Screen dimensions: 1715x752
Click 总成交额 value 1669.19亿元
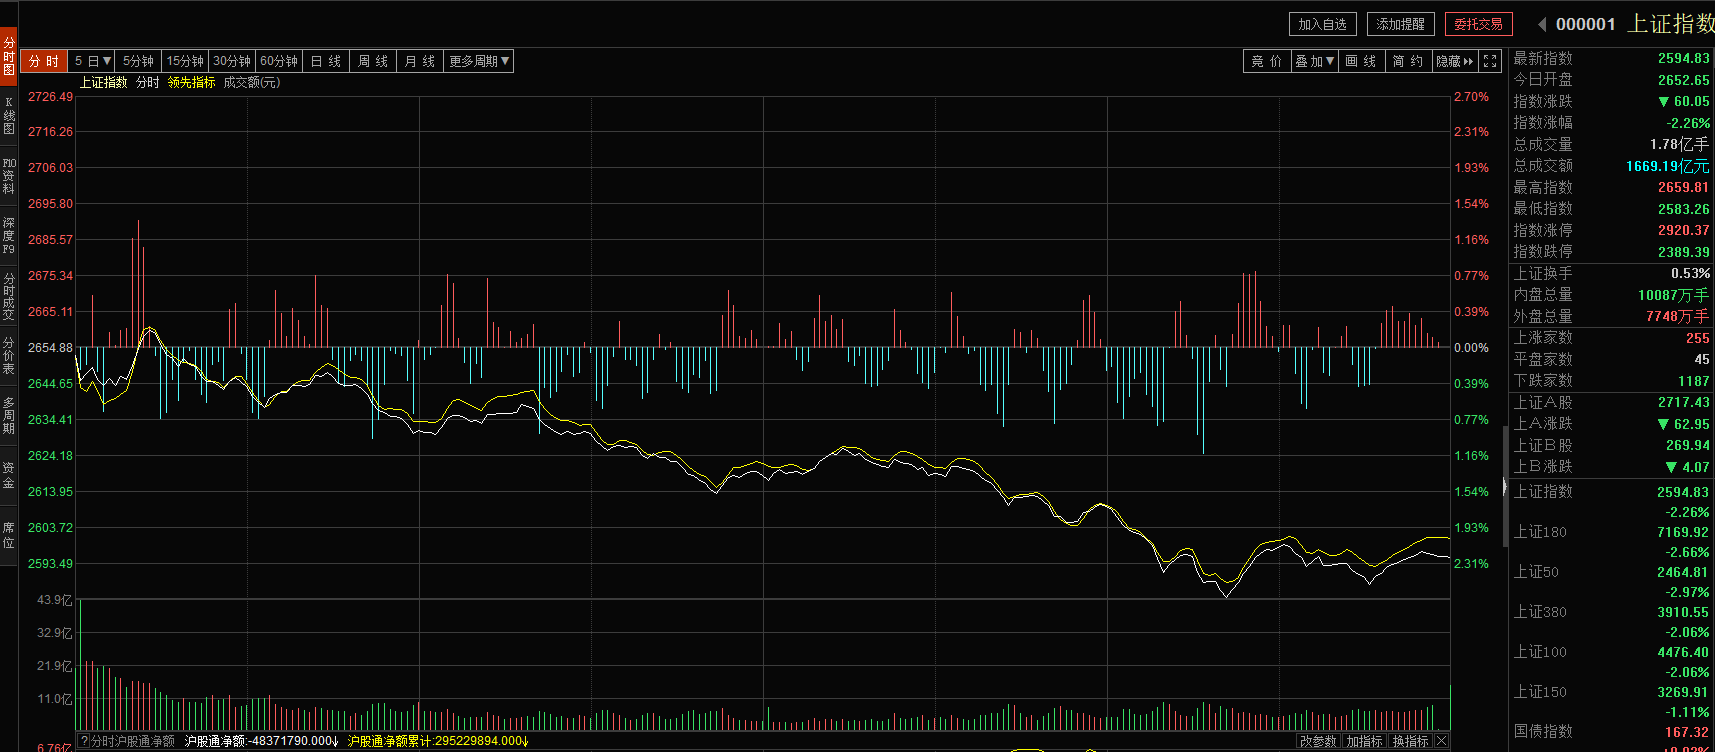click(1667, 166)
